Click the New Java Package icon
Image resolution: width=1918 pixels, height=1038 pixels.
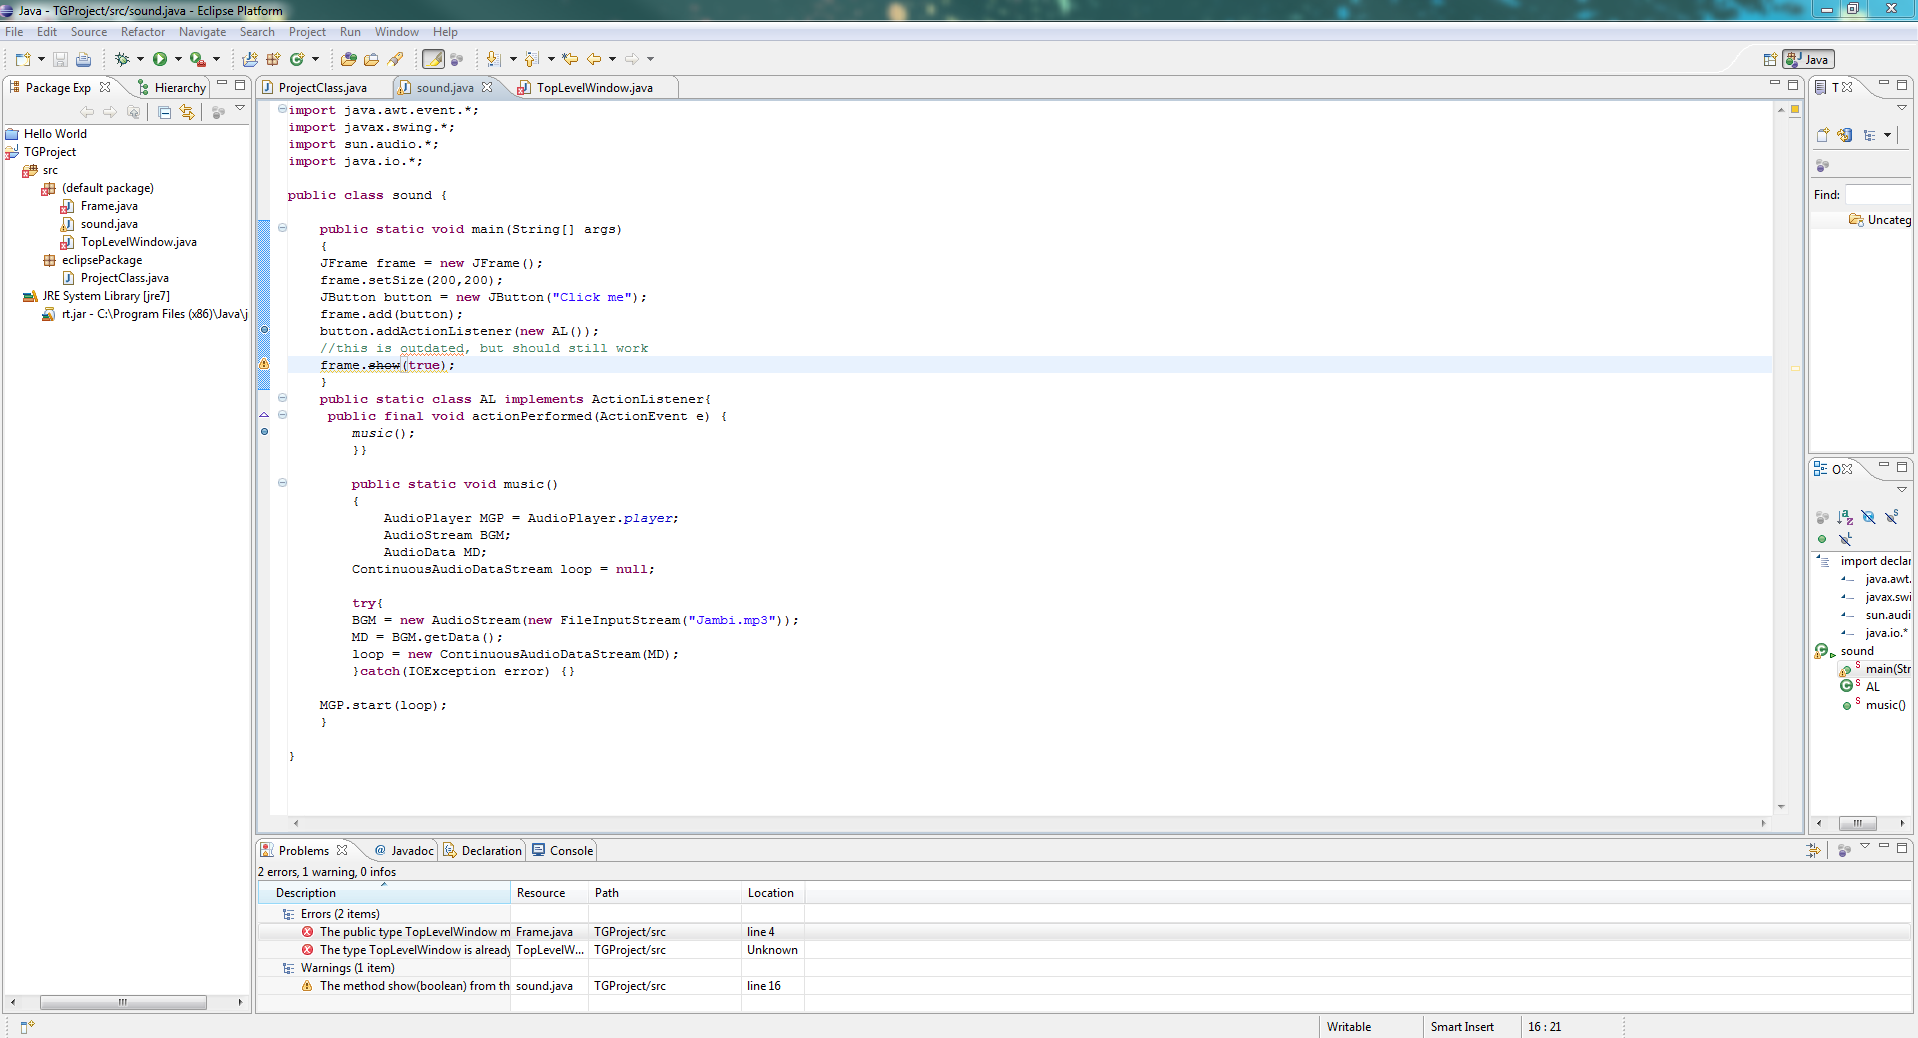point(273,60)
